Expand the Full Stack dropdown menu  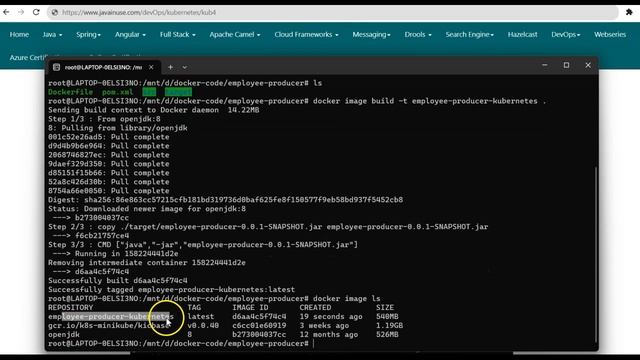click(x=178, y=35)
